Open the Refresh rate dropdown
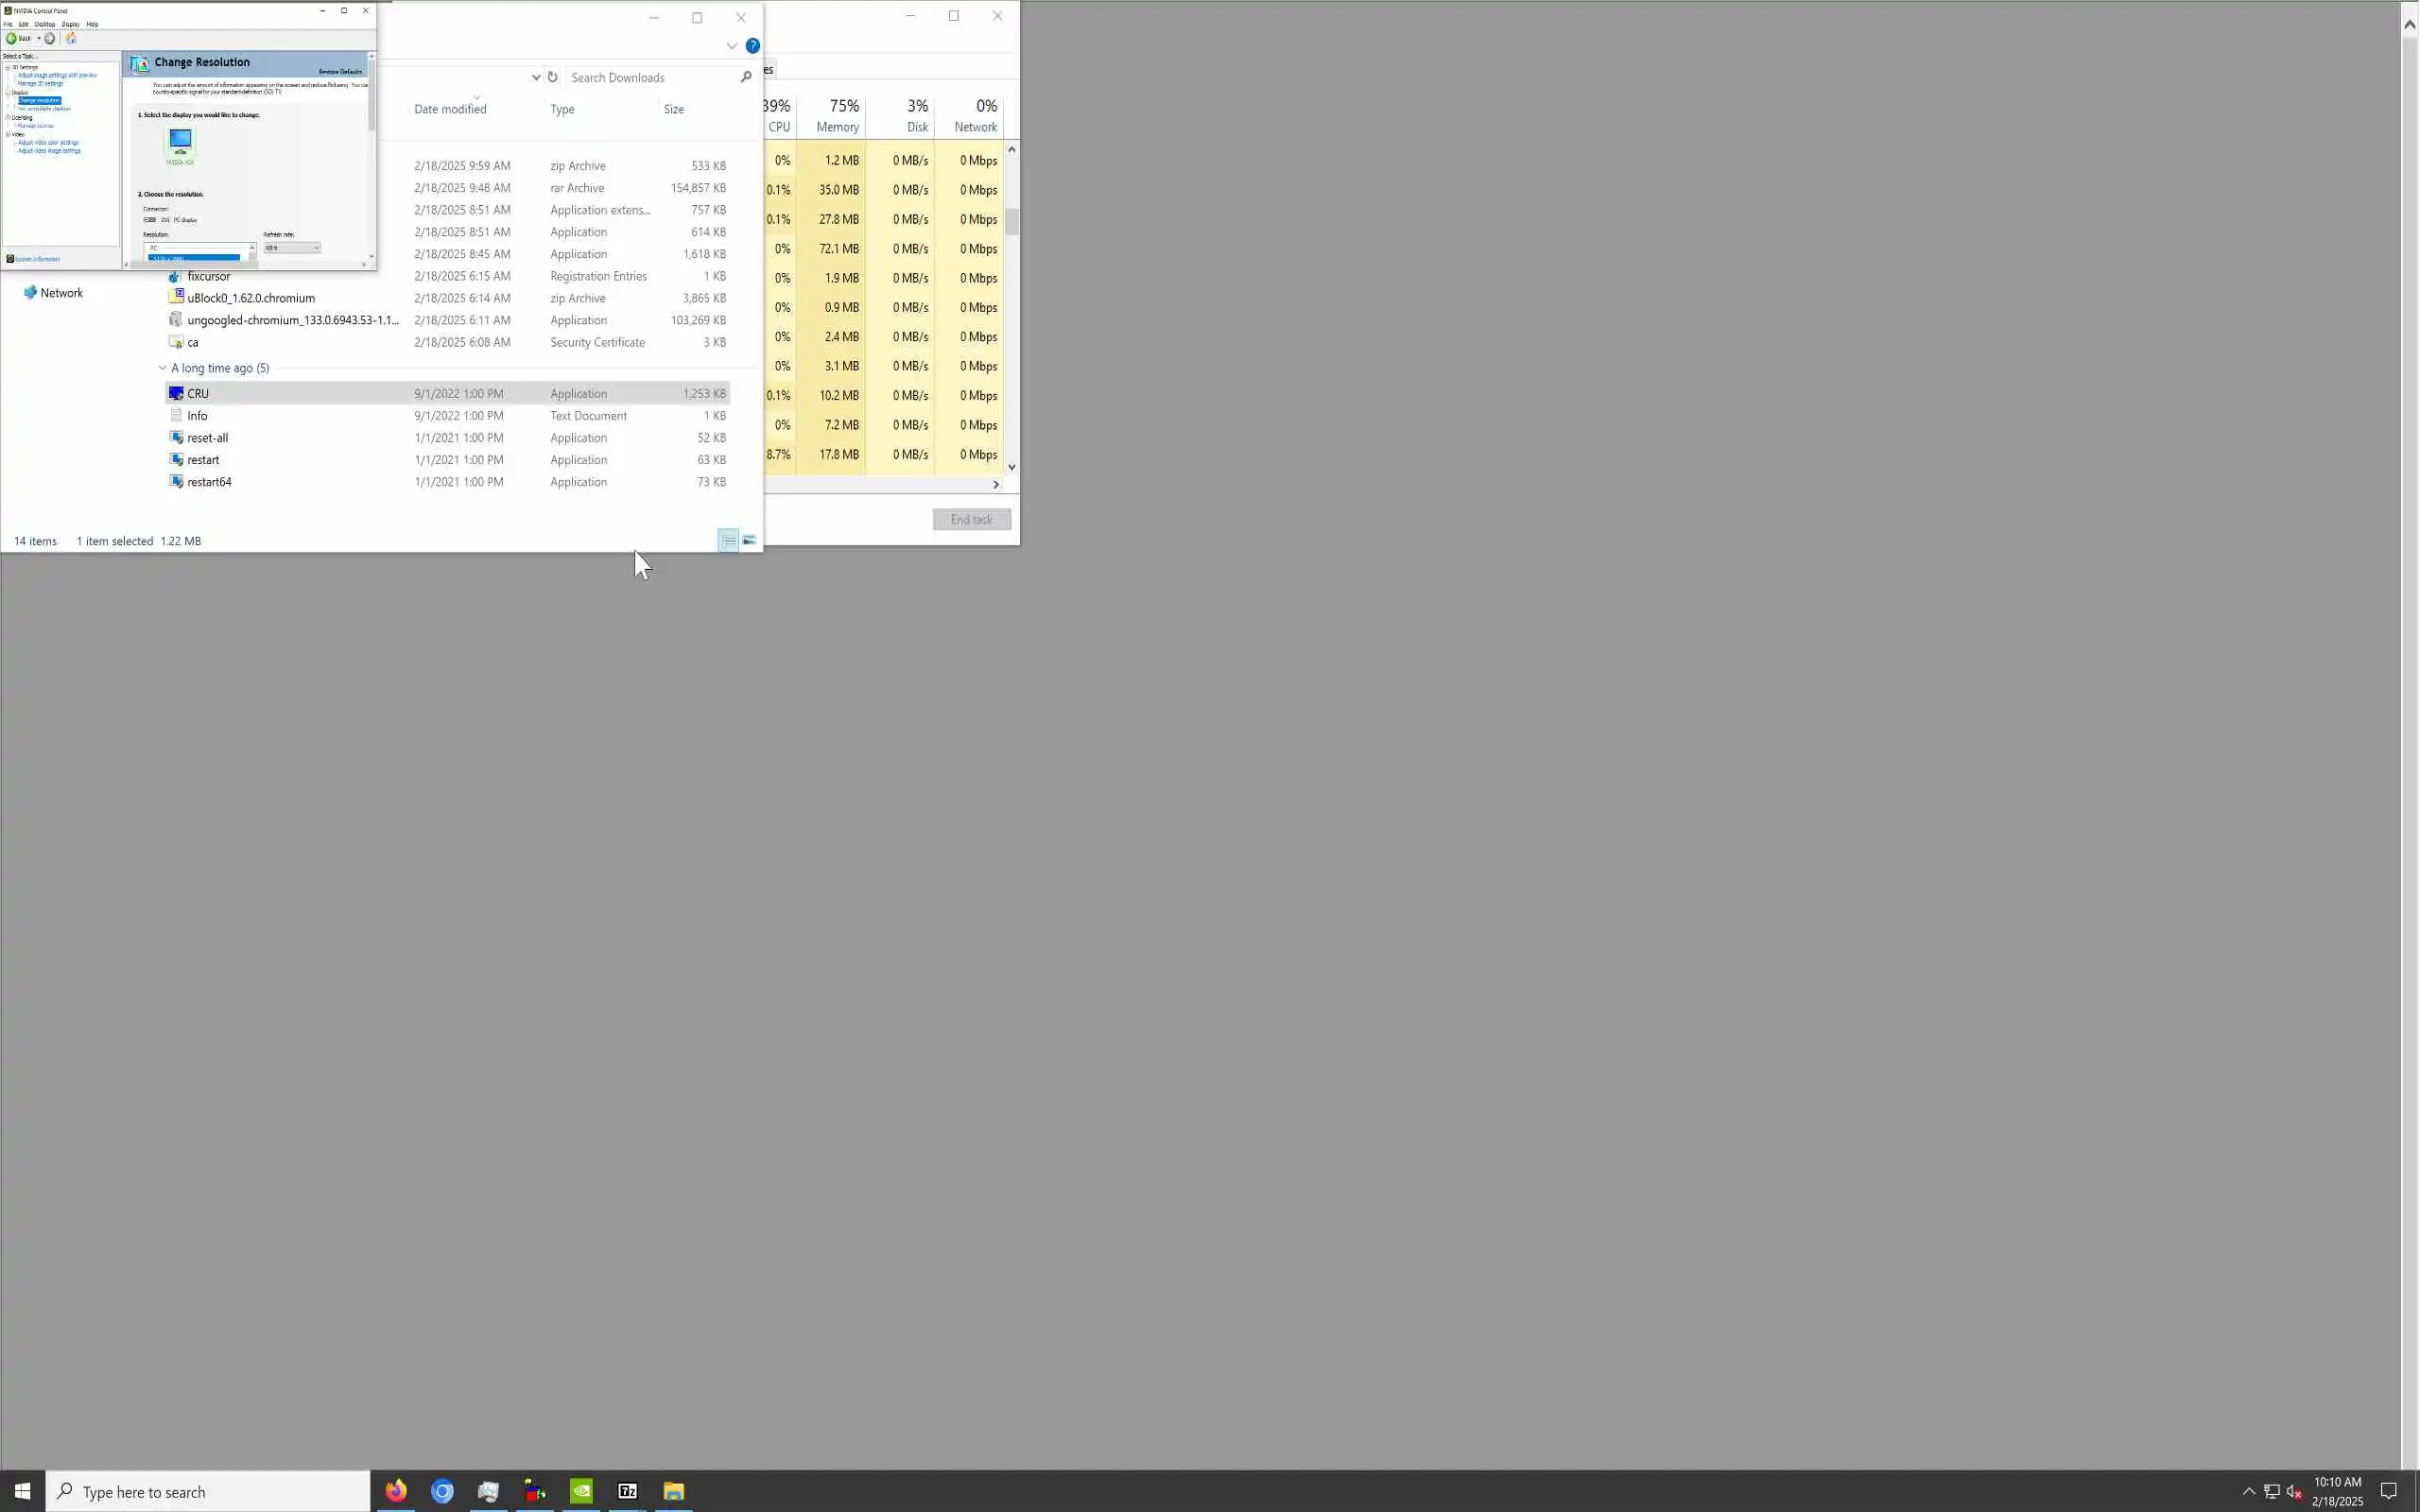Image resolution: width=2420 pixels, height=1512 pixels. click(292, 248)
